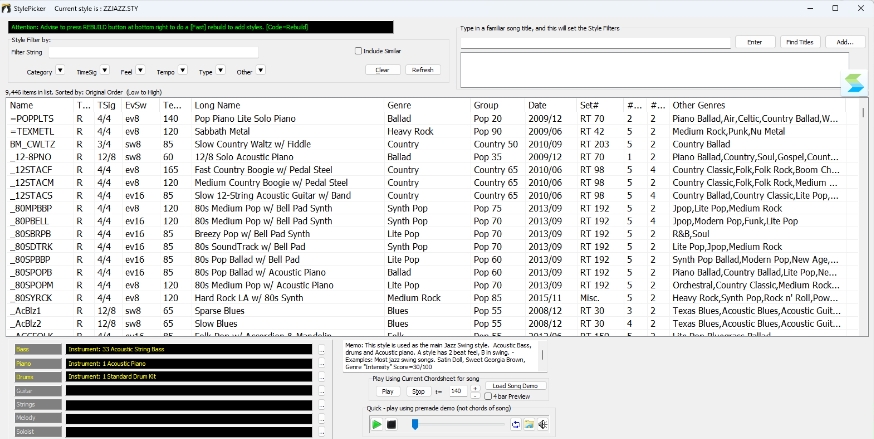
Task: Click the Load Song Demo button
Action: 516,386
